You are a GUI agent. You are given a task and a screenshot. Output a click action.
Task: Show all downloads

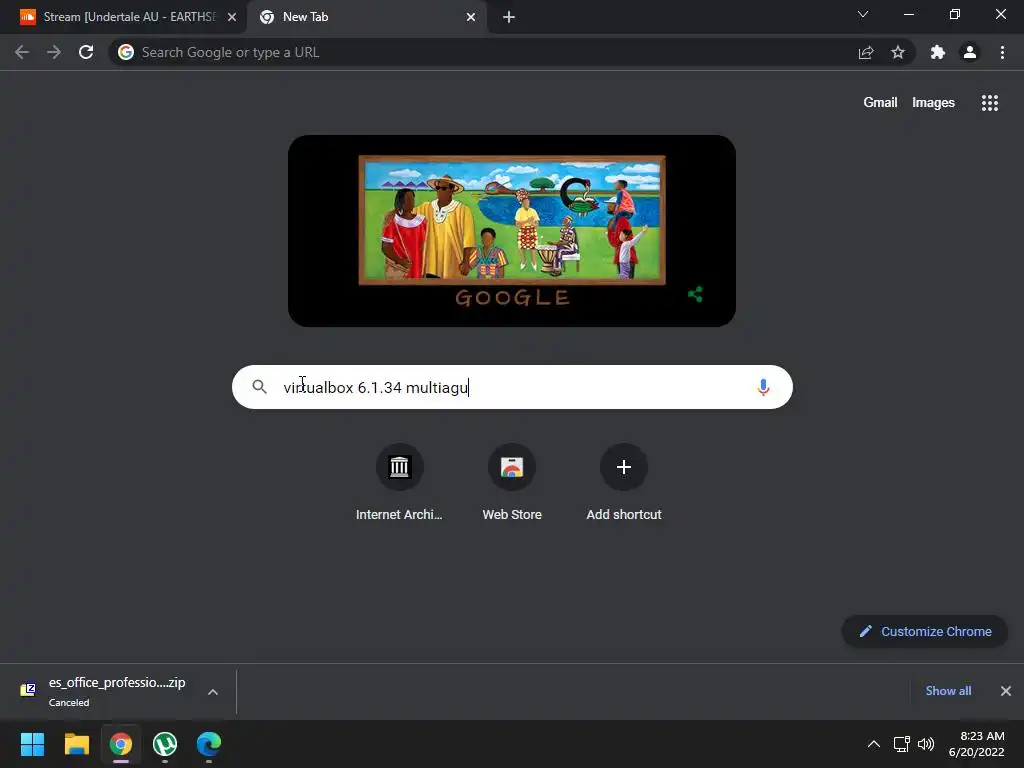(x=948, y=691)
